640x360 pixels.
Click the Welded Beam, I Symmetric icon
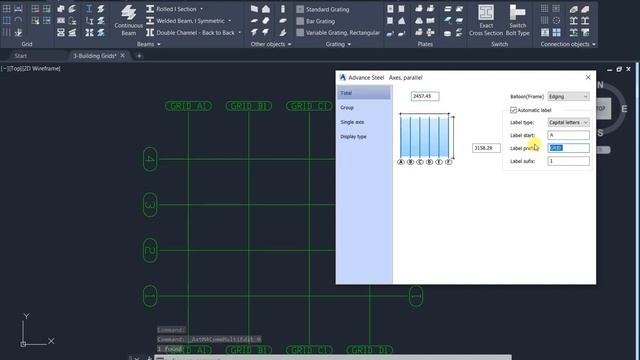click(x=150, y=21)
